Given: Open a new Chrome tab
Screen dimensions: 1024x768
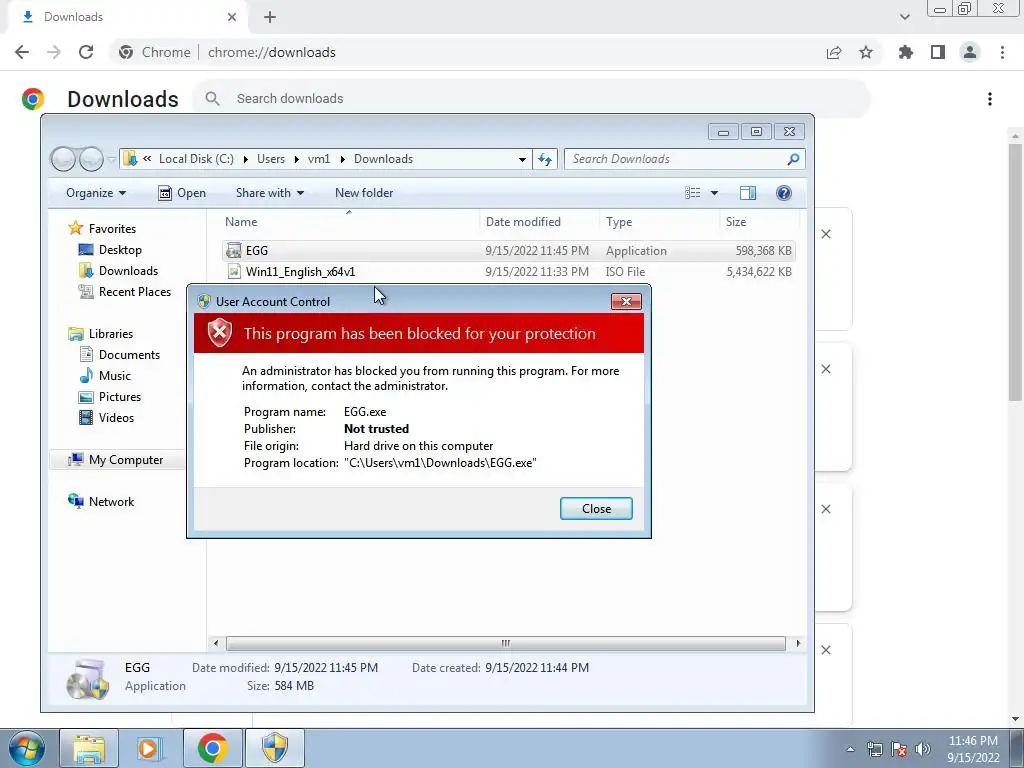Looking at the screenshot, I should (270, 17).
